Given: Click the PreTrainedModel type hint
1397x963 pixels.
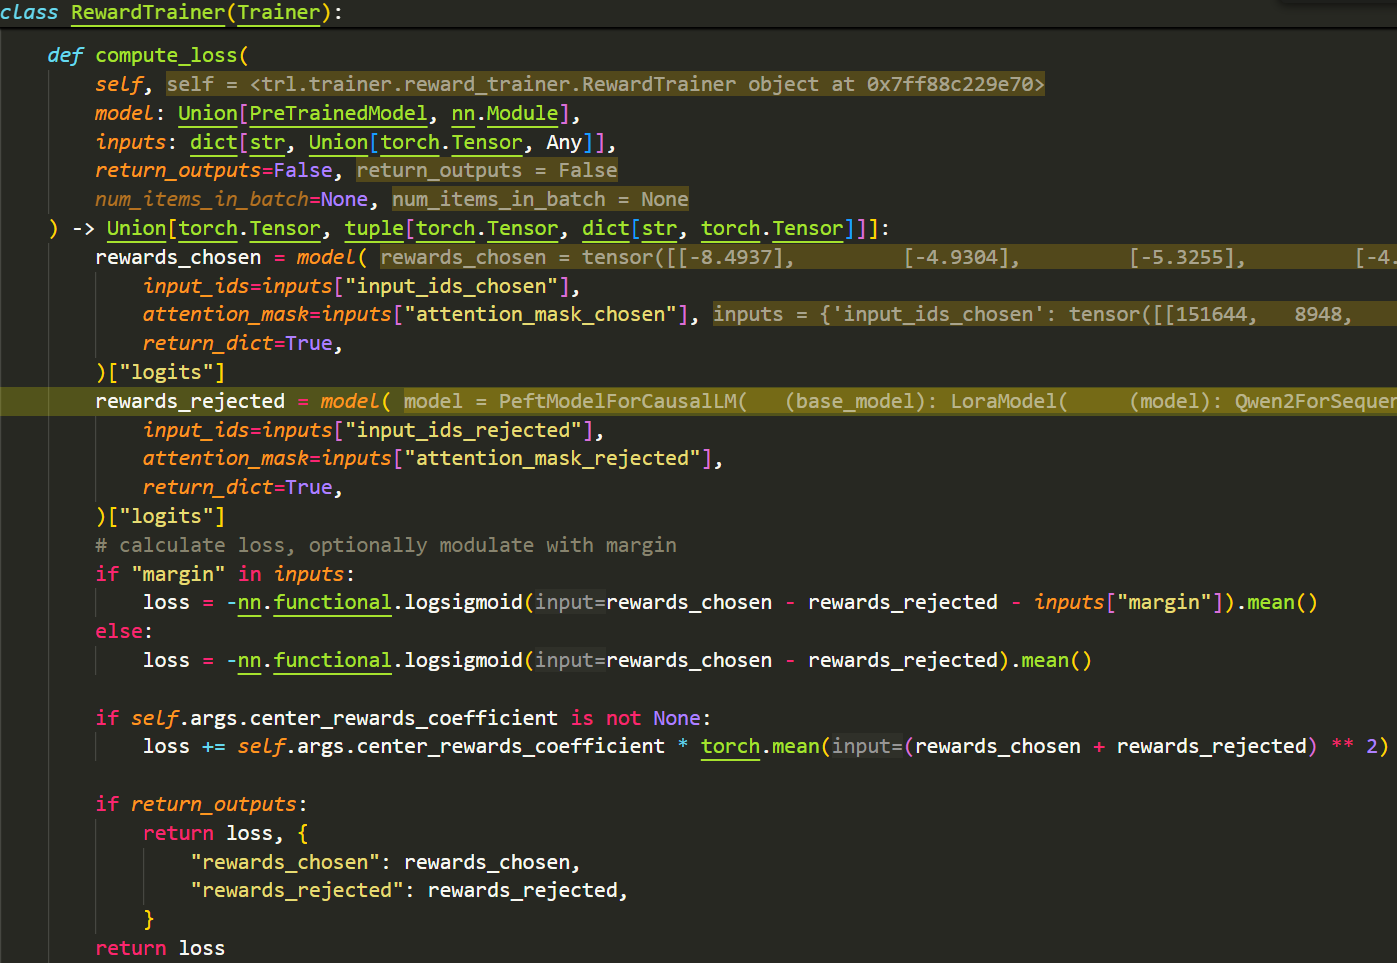Looking at the screenshot, I should tap(338, 113).
